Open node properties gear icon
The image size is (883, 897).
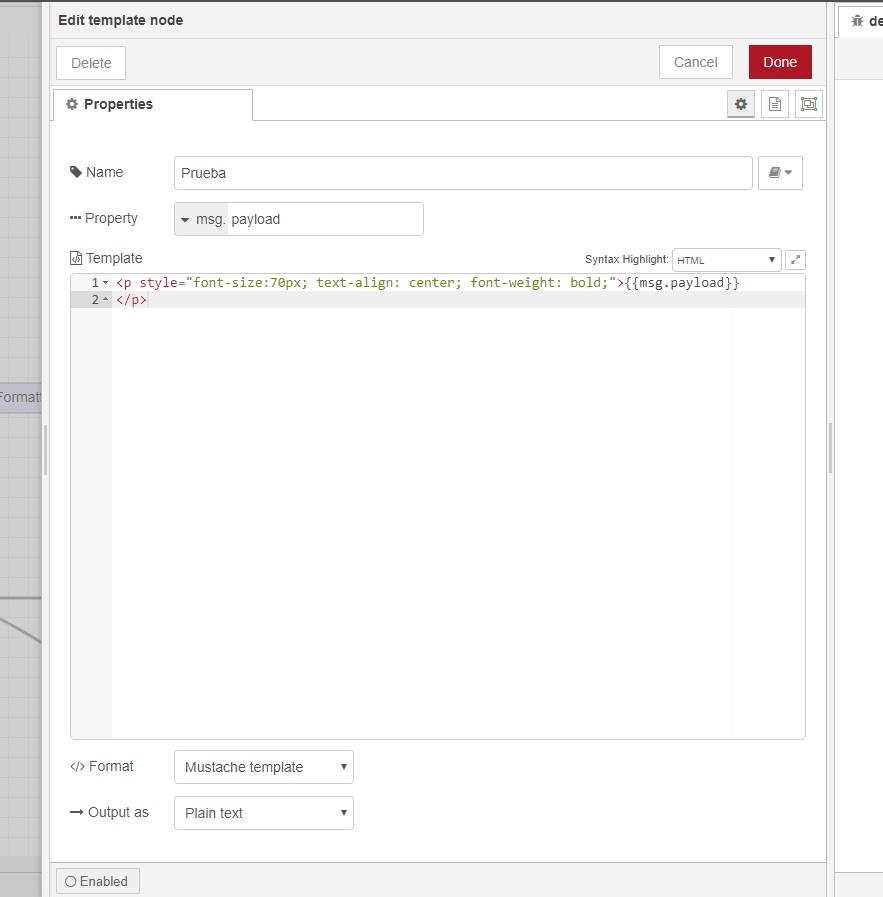[x=741, y=104]
